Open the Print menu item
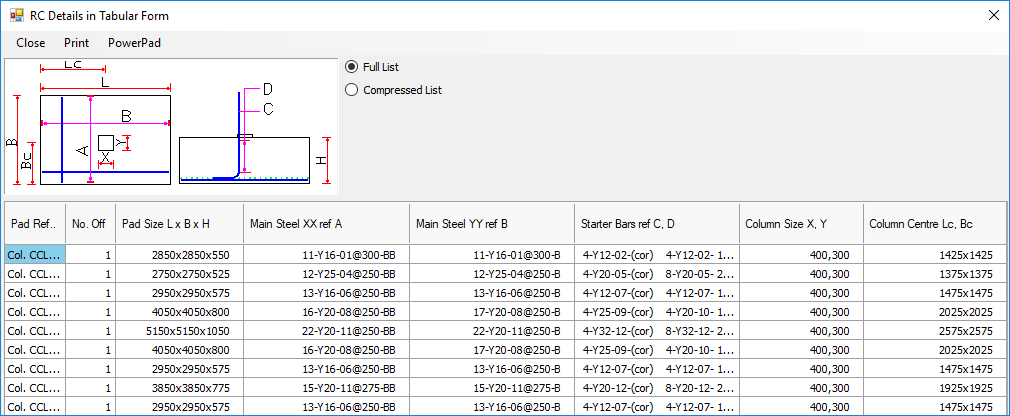 coord(77,43)
